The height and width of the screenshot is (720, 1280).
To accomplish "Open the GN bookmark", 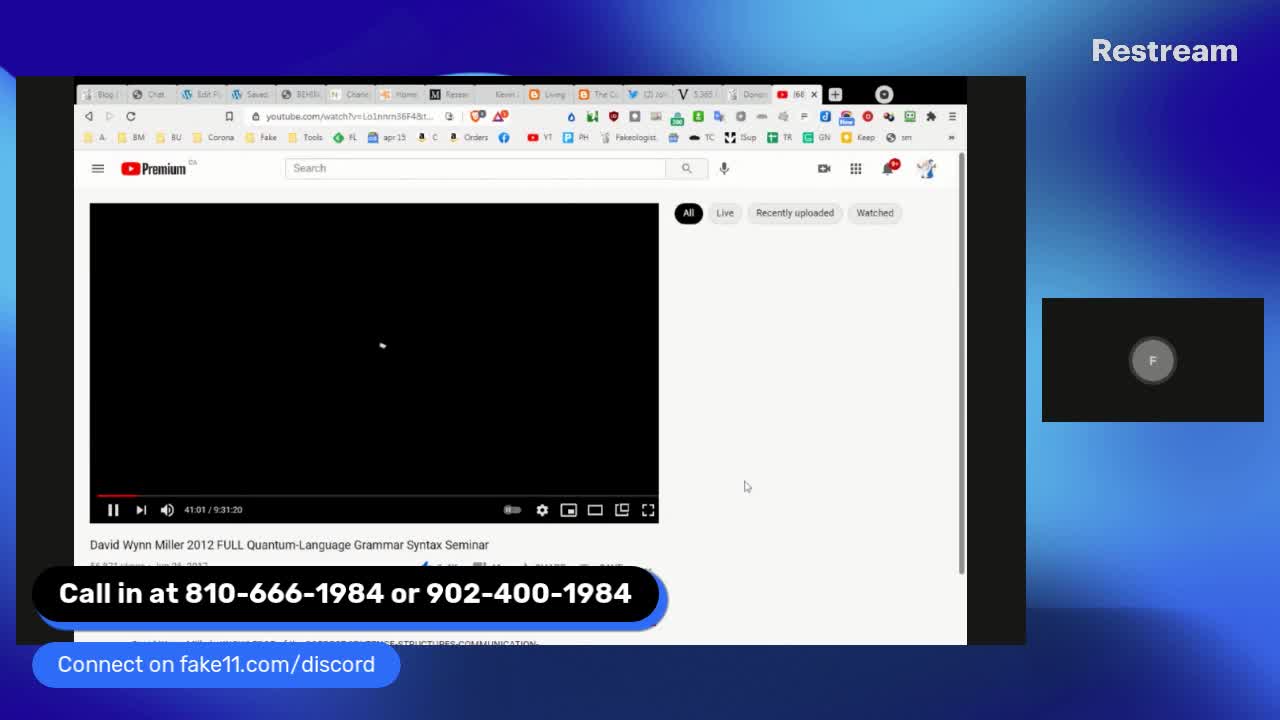I will pyautogui.click(x=817, y=138).
